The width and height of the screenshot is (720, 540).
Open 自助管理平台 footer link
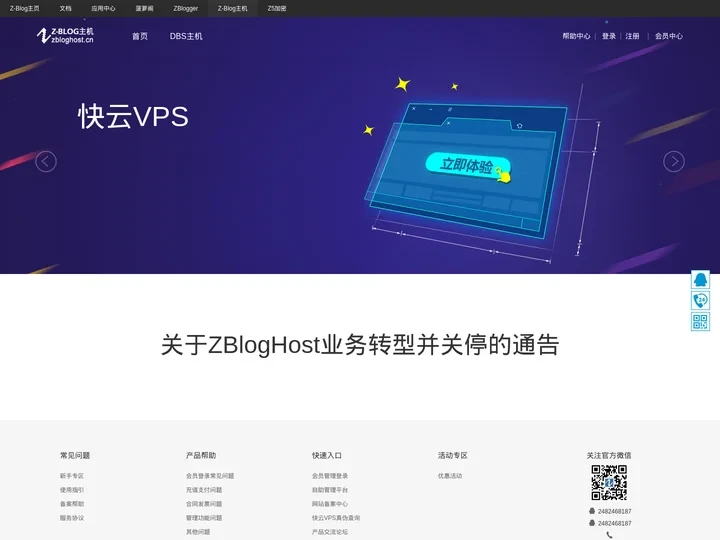coord(330,490)
